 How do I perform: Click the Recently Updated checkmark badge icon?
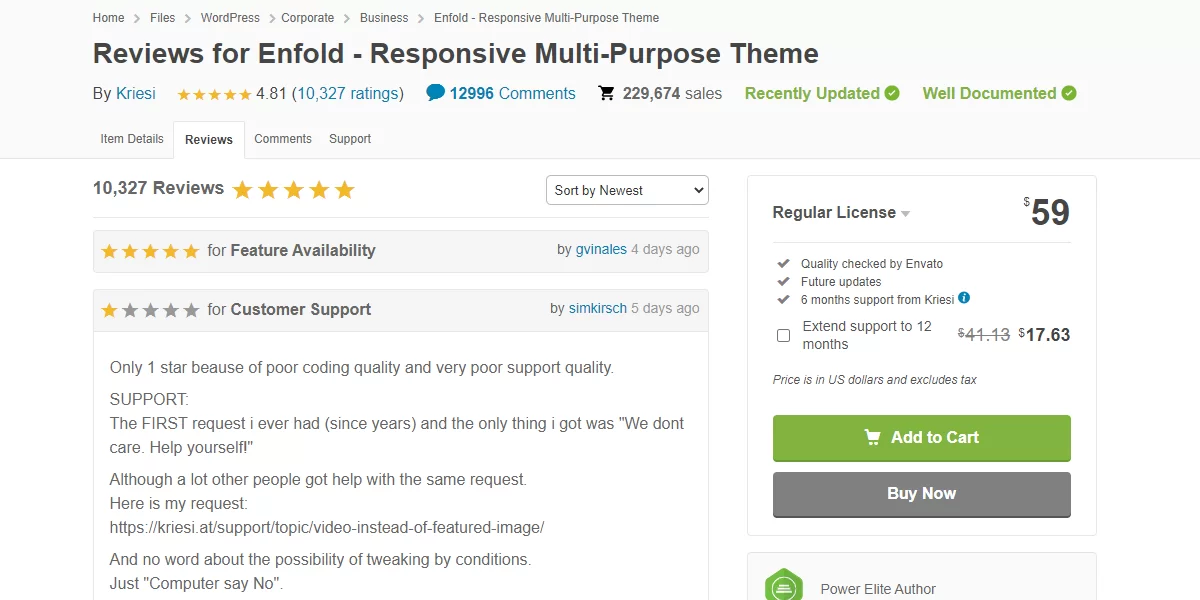point(892,93)
